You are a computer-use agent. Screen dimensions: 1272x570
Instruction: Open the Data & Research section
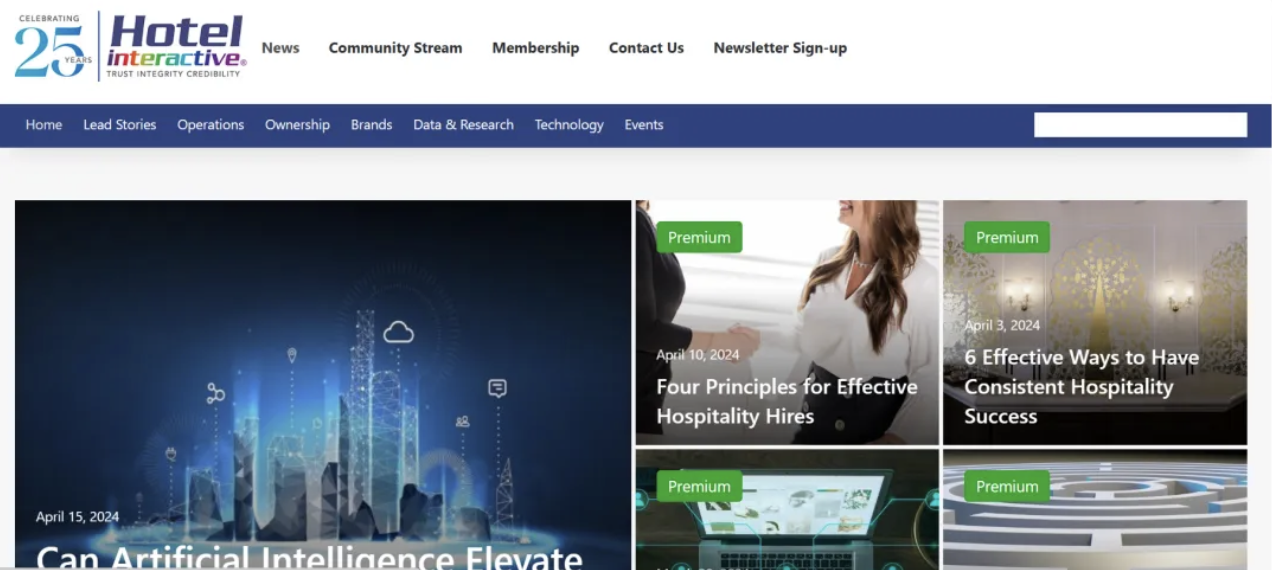click(463, 125)
